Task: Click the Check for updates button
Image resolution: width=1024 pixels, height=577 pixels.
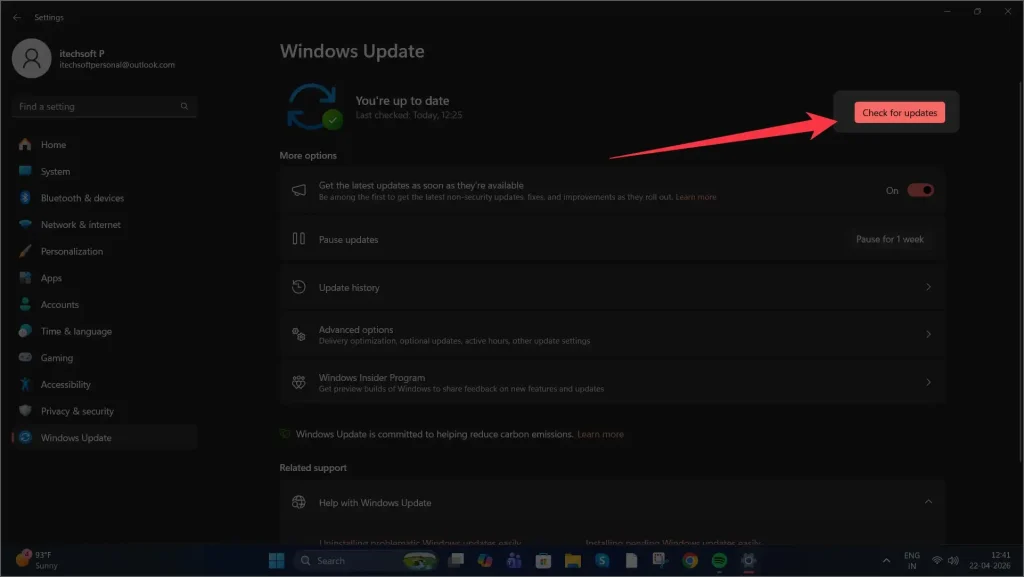Action: [x=899, y=112]
